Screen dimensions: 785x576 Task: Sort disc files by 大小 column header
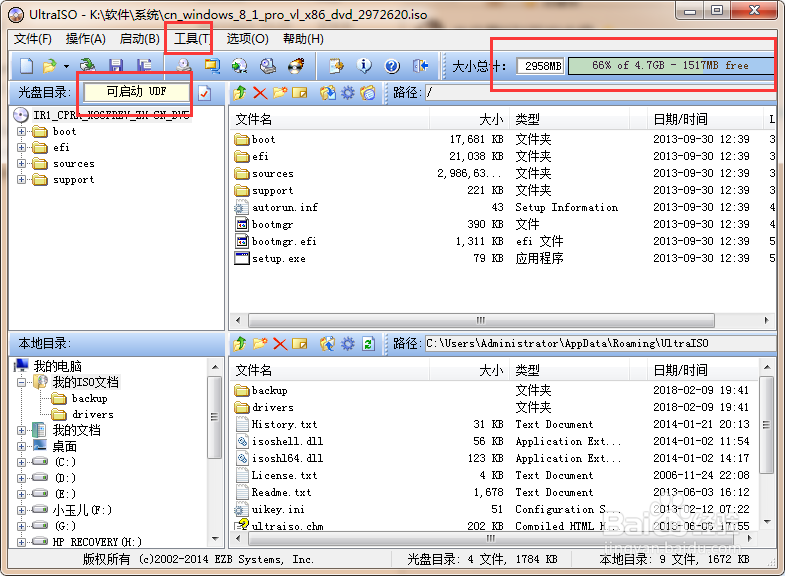470,119
